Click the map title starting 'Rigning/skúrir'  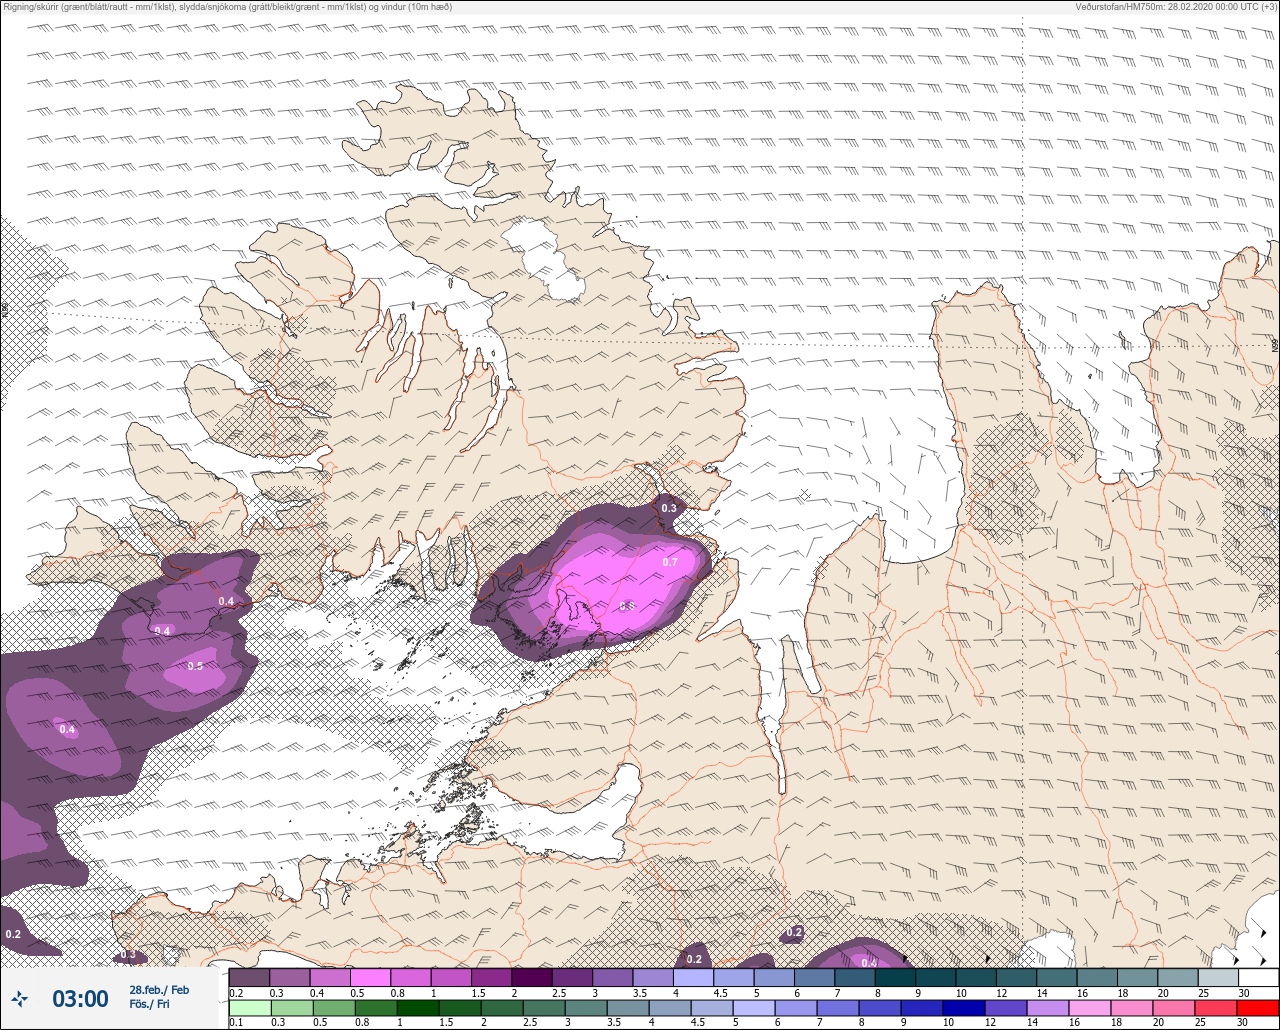coord(228,7)
